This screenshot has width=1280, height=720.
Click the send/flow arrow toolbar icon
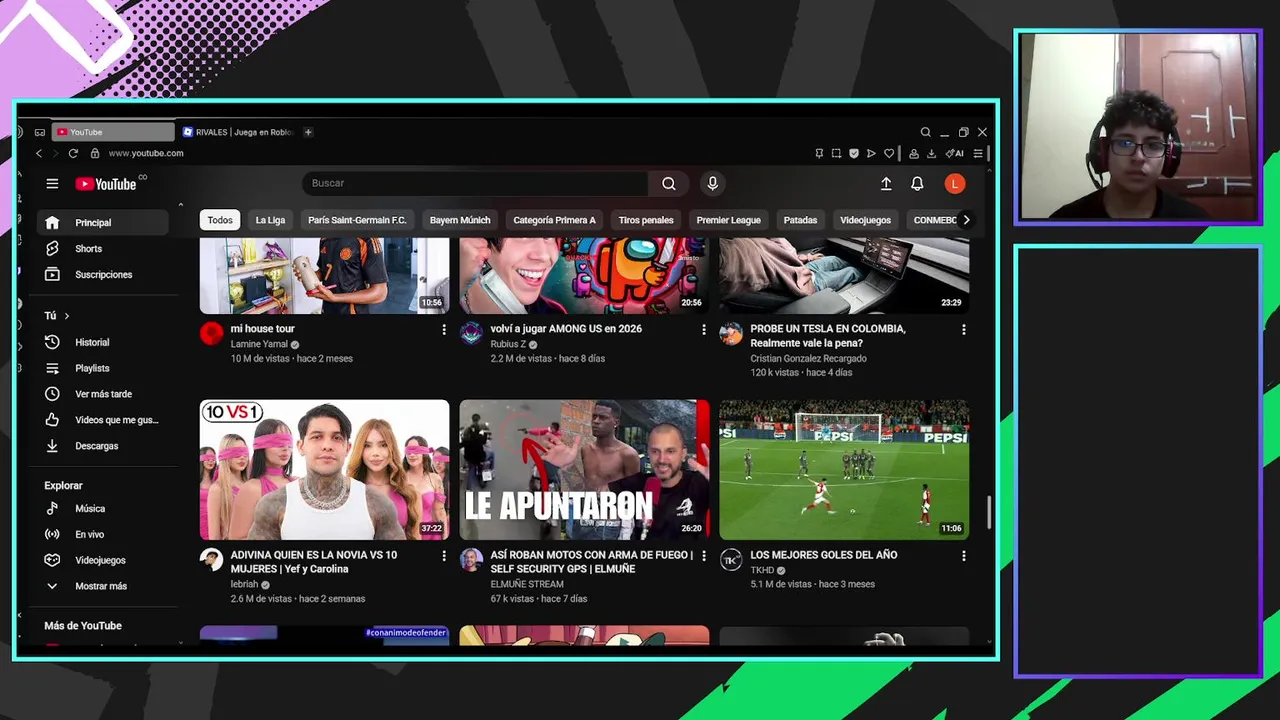(871, 154)
